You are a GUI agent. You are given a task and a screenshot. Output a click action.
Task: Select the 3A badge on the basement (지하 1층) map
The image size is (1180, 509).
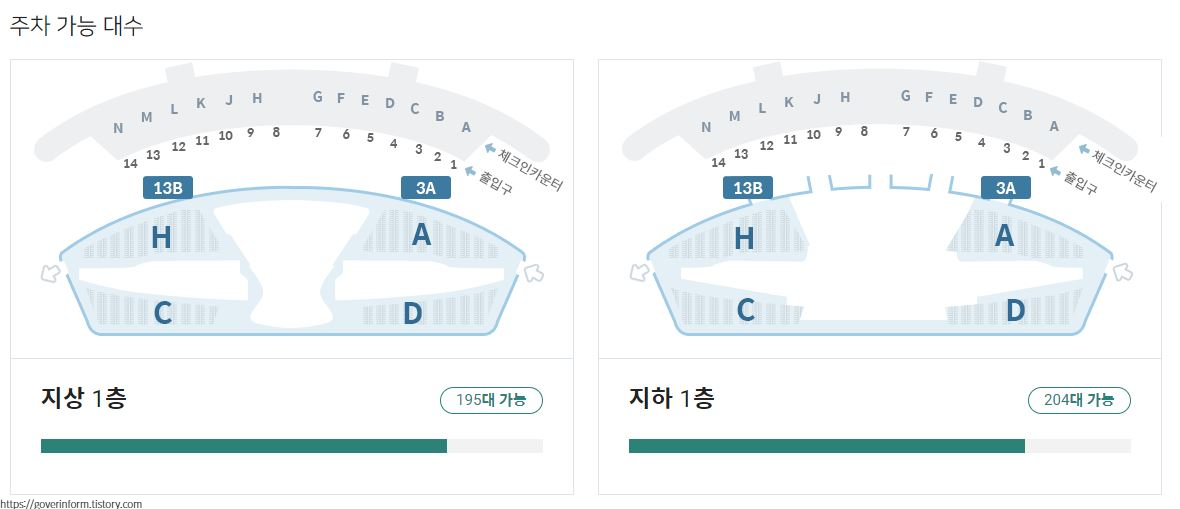(1006, 187)
